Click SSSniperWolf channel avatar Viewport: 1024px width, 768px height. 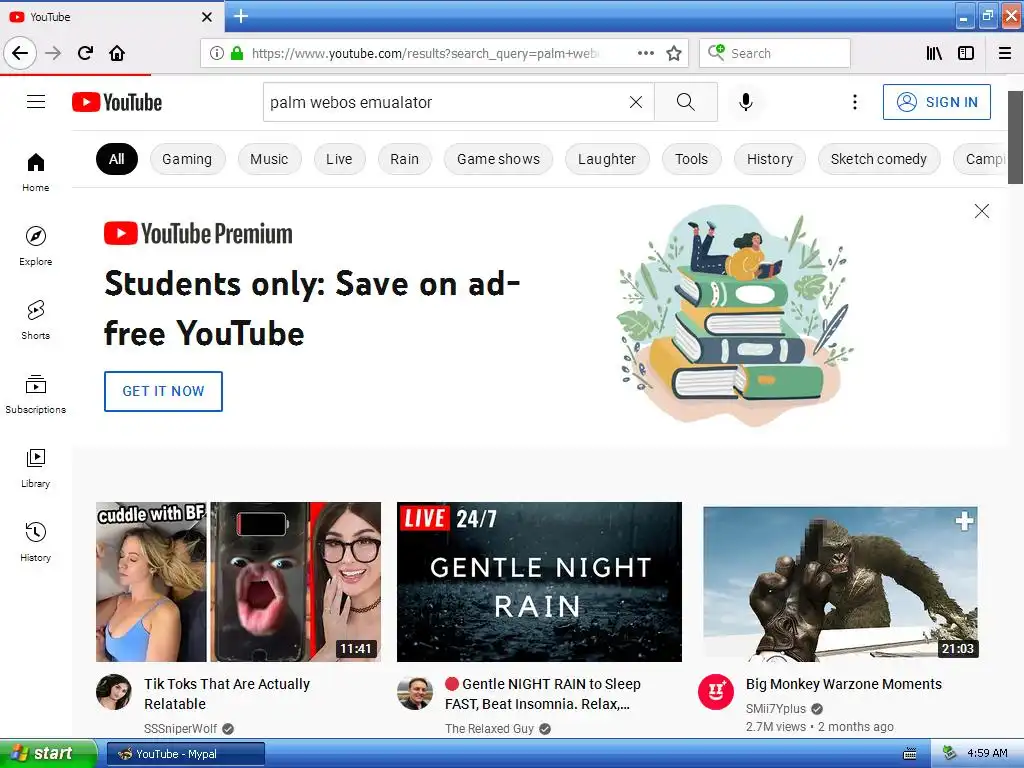click(x=114, y=692)
